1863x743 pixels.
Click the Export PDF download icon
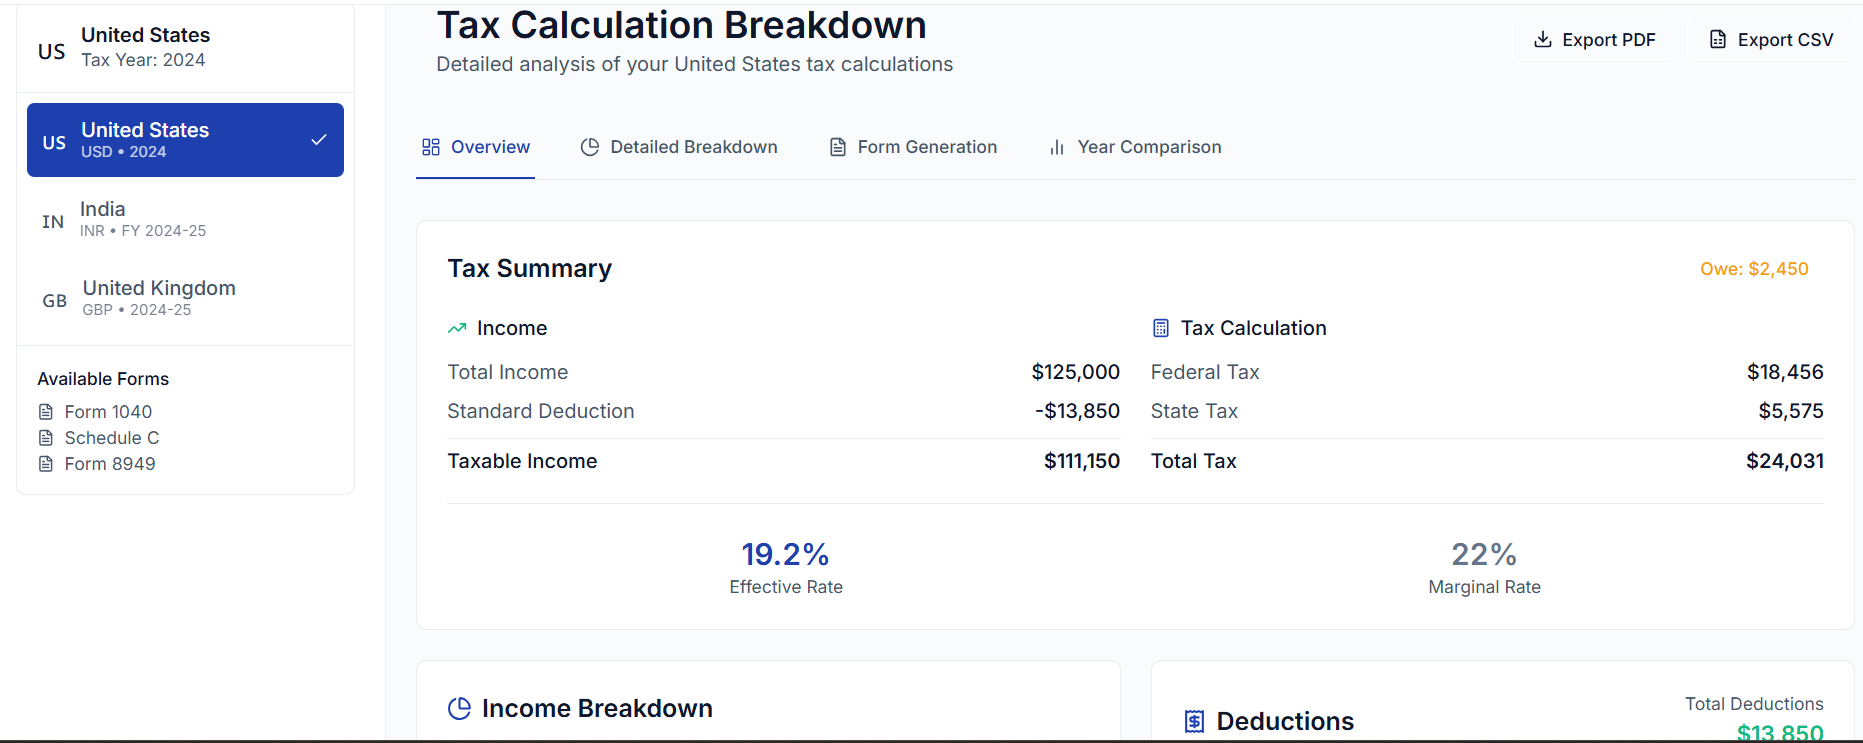(x=1543, y=40)
